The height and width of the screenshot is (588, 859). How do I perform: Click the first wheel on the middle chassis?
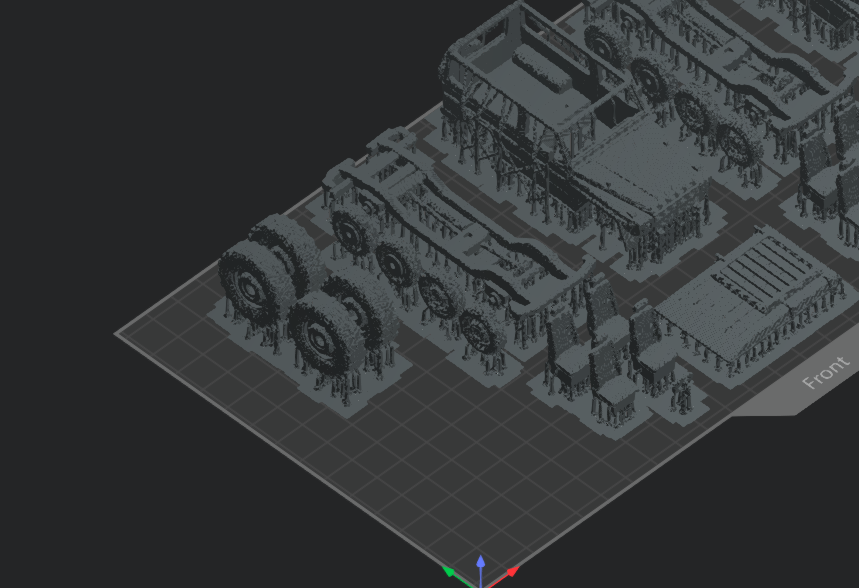coord(351,233)
